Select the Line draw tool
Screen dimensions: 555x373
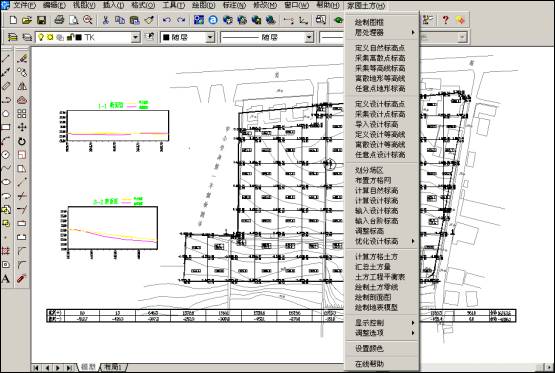pyautogui.click(x=6, y=58)
